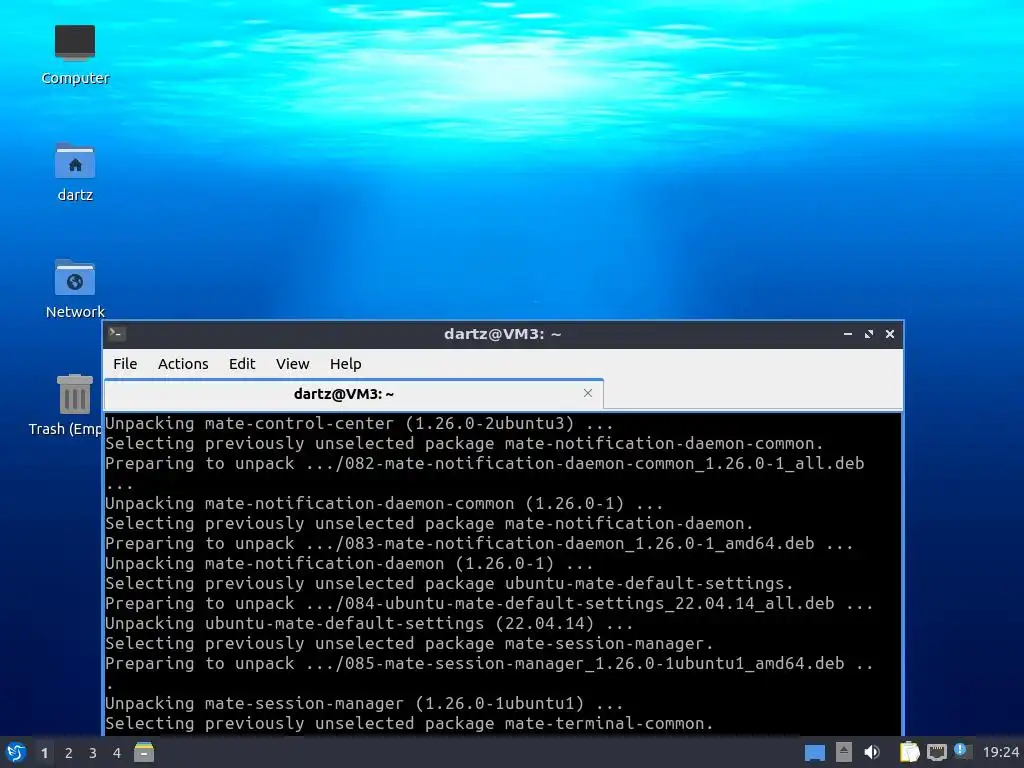The image size is (1024, 768).
Task: Close the terminal window
Action: click(889, 334)
